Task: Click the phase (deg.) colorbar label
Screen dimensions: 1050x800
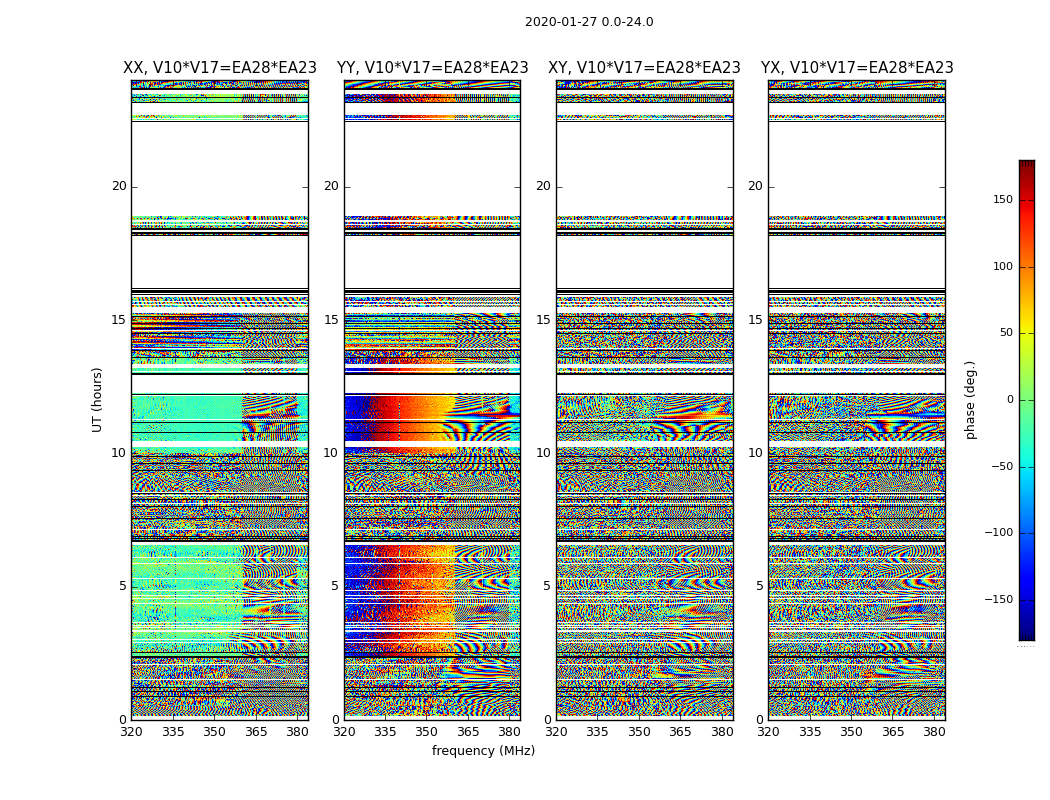Action: click(x=970, y=400)
